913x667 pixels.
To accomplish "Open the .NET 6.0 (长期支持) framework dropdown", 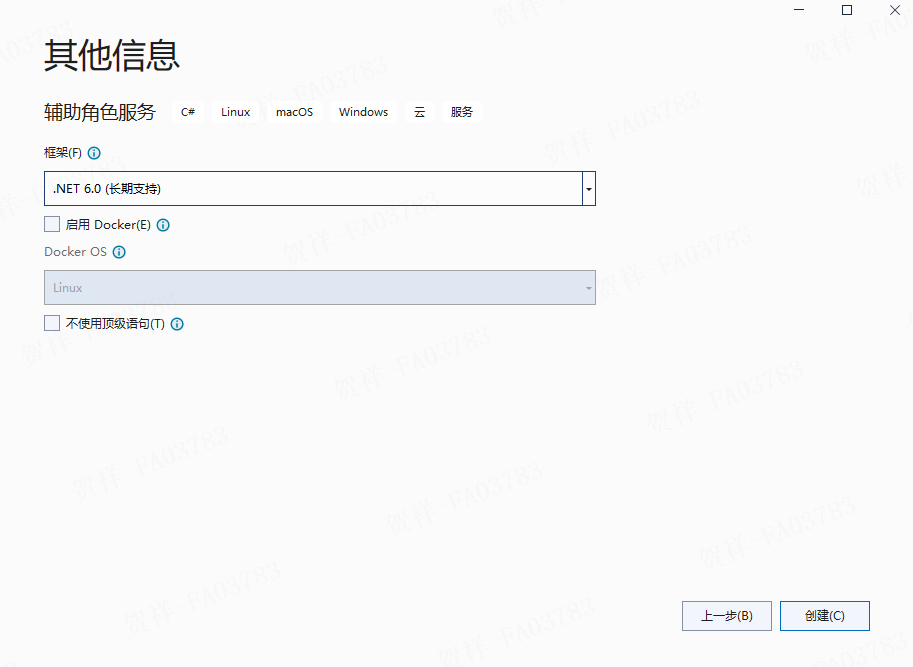I will (320, 189).
